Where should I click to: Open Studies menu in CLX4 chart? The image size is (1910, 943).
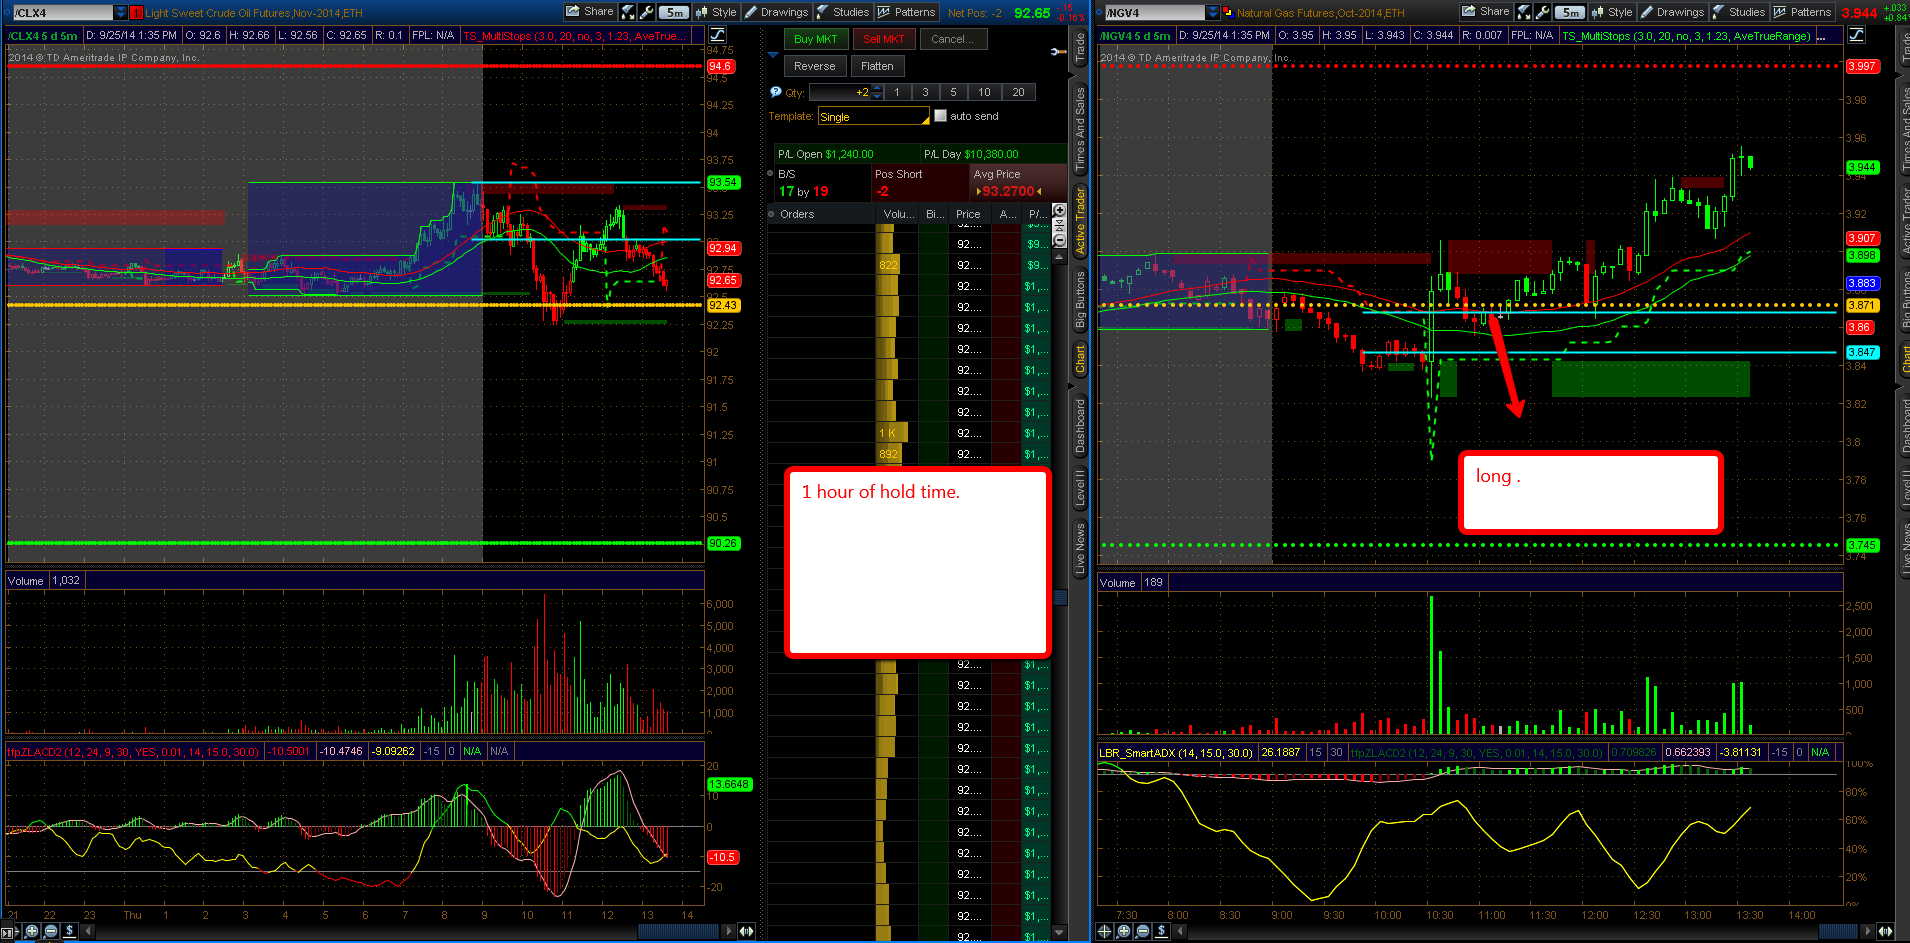tap(843, 12)
